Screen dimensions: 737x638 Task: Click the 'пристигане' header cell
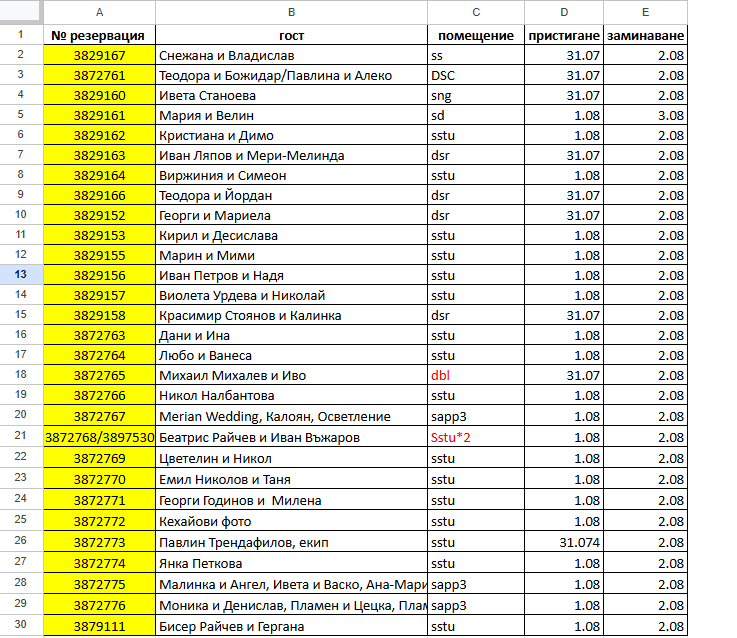(564, 35)
